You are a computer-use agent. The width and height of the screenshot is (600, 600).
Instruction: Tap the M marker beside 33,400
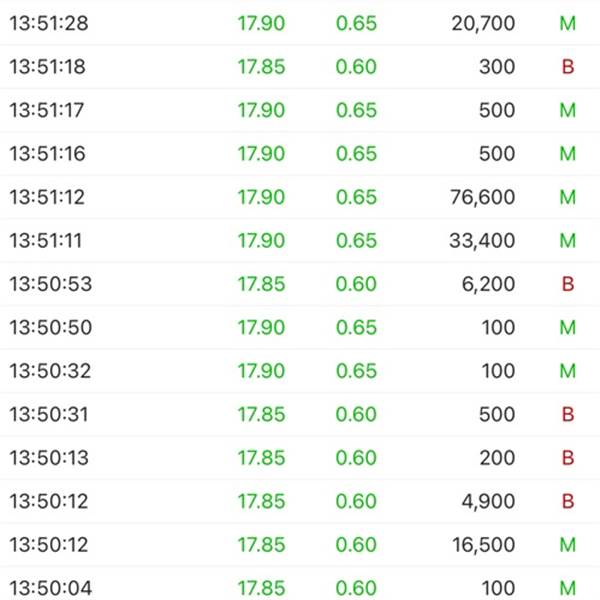pos(568,240)
